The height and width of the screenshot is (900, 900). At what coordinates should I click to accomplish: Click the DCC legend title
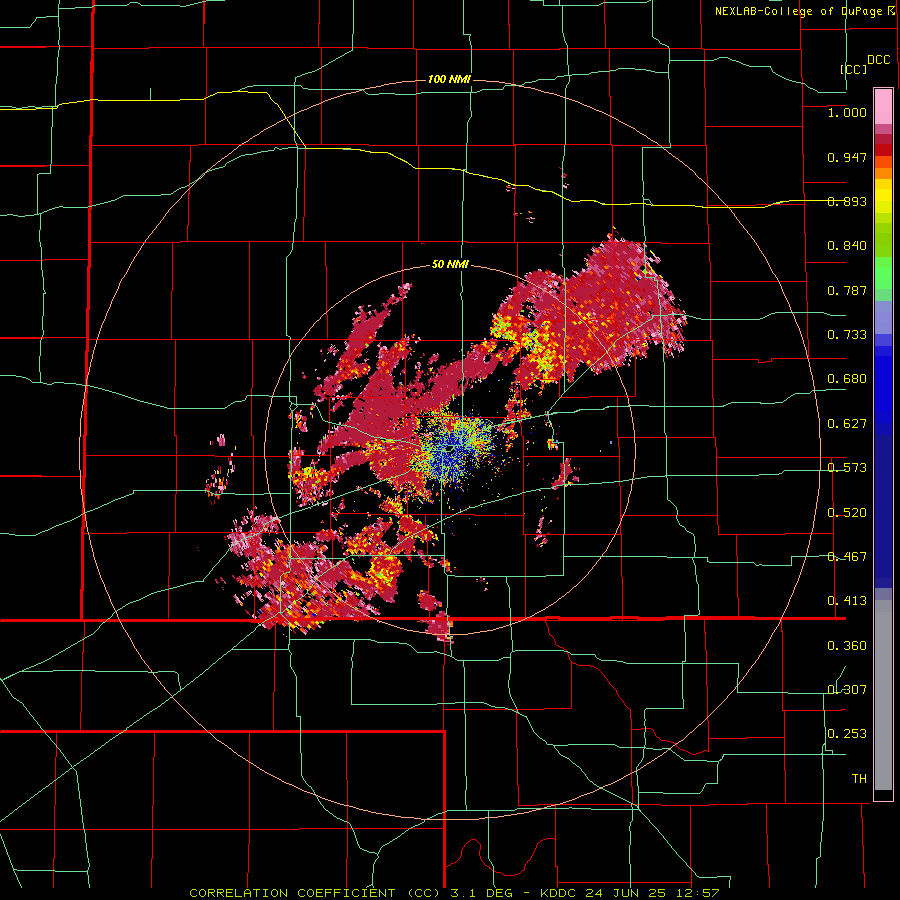tap(878, 60)
